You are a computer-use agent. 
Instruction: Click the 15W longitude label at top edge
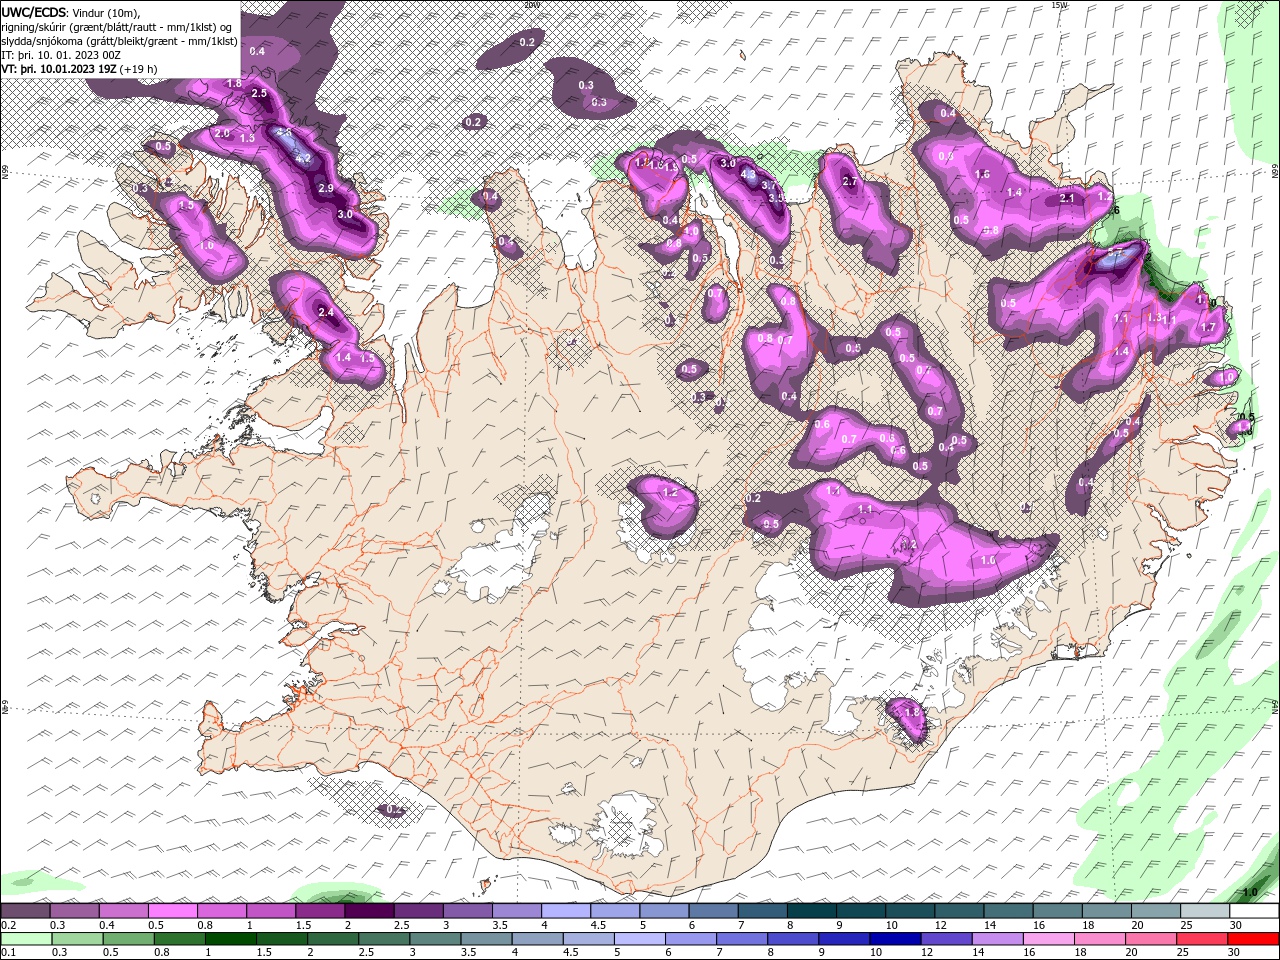click(1059, 5)
